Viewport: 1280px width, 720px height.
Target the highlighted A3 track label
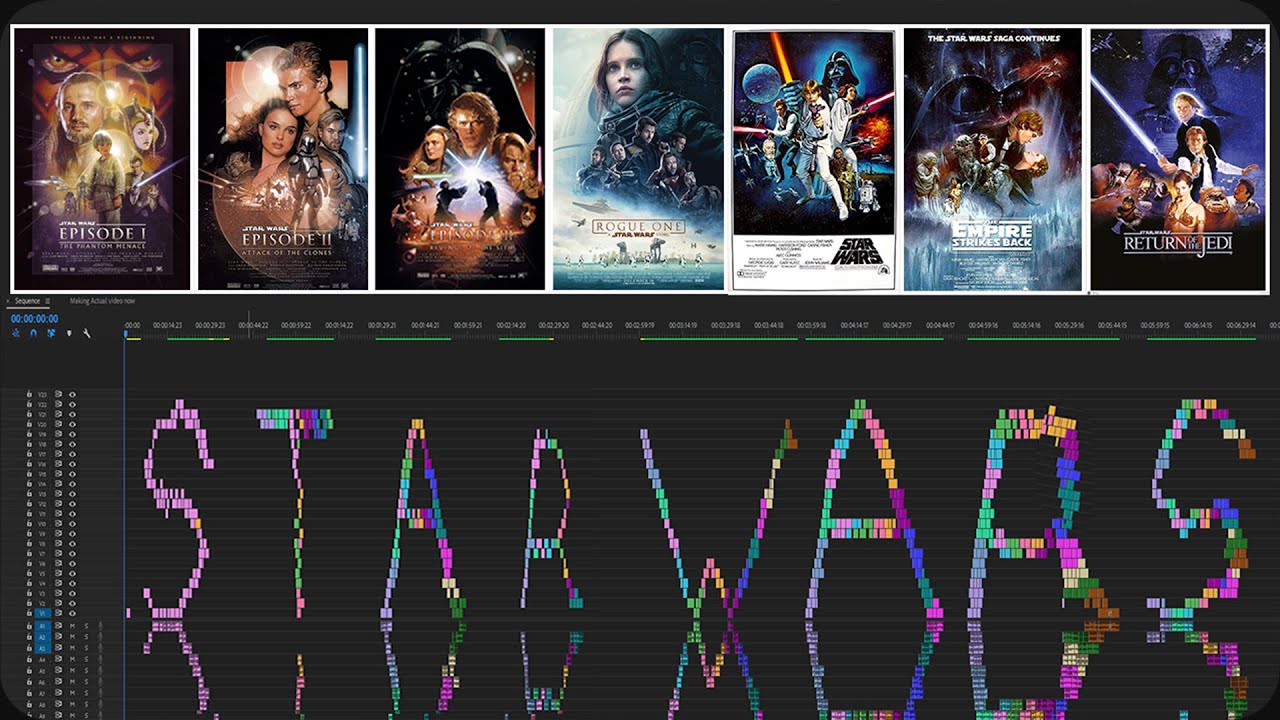click(x=42, y=648)
